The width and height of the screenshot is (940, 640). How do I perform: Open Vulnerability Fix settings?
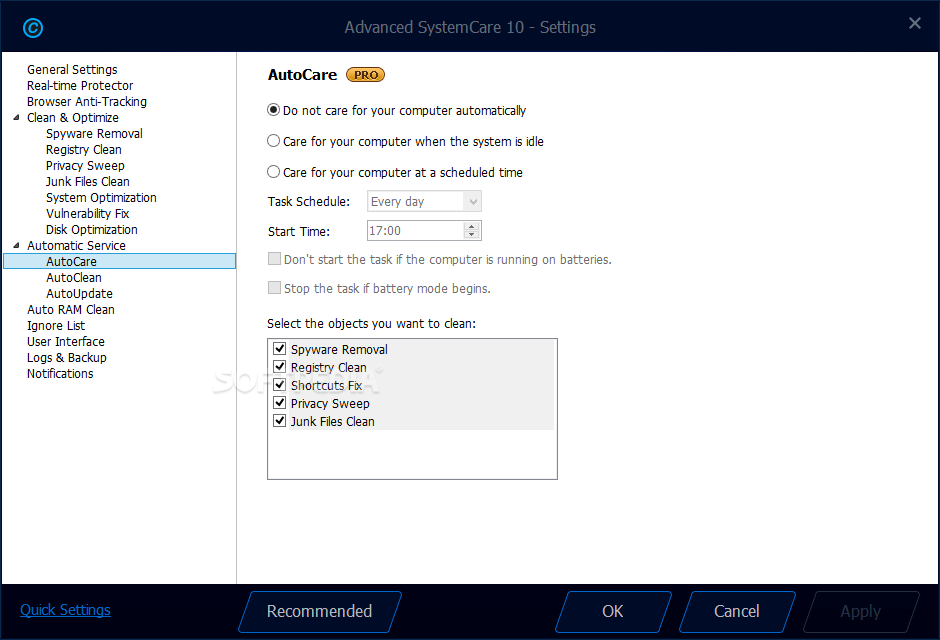[x=88, y=213]
